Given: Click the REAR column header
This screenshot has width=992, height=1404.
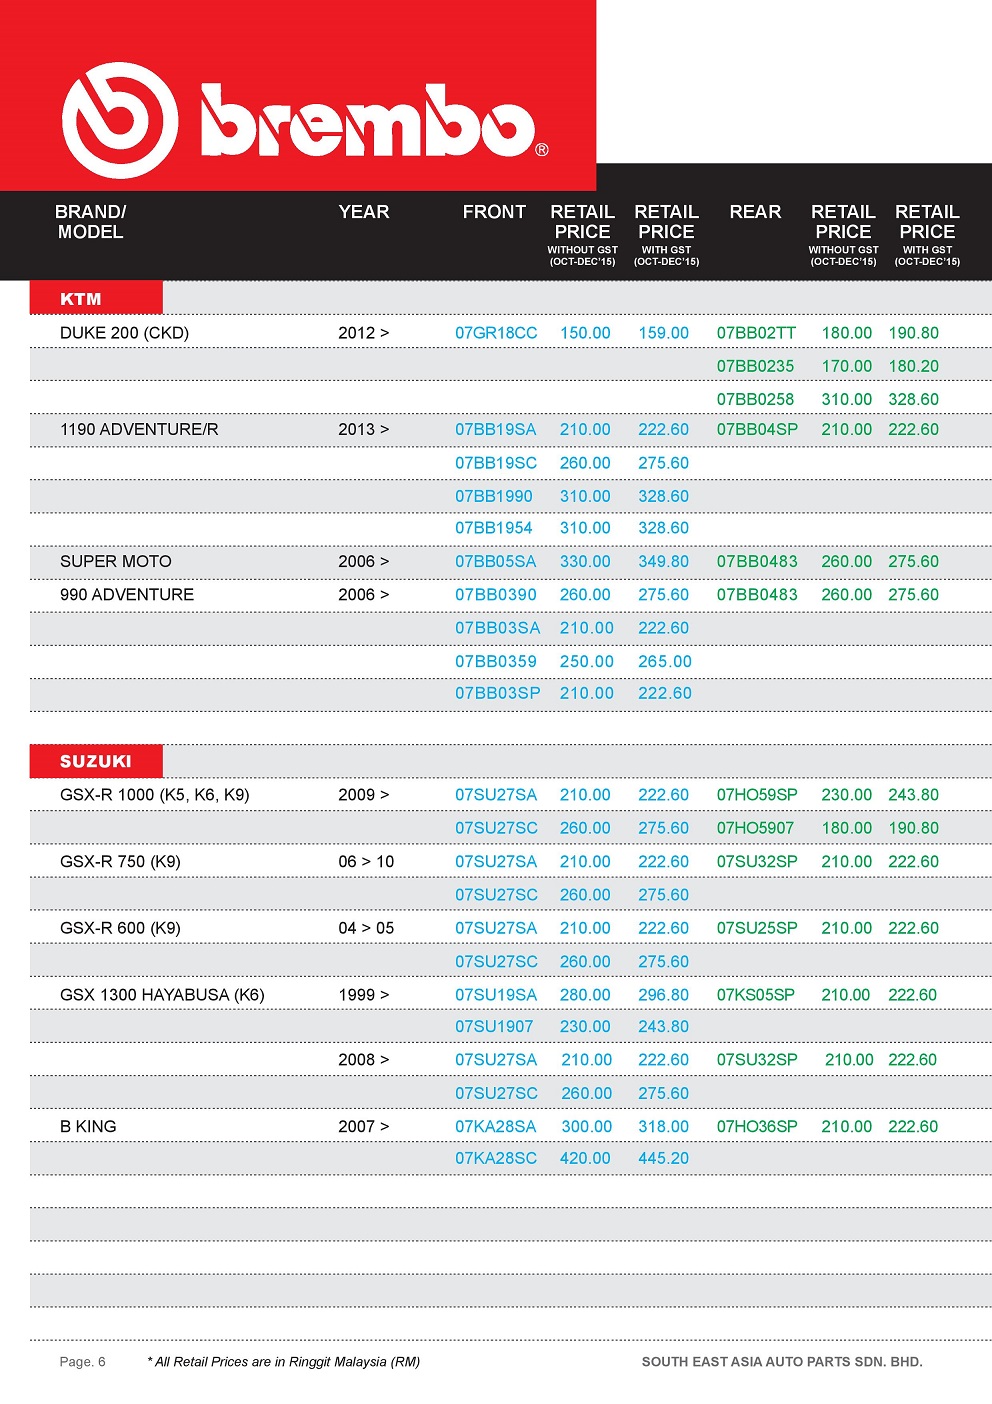Looking at the screenshot, I should [x=755, y=212].
